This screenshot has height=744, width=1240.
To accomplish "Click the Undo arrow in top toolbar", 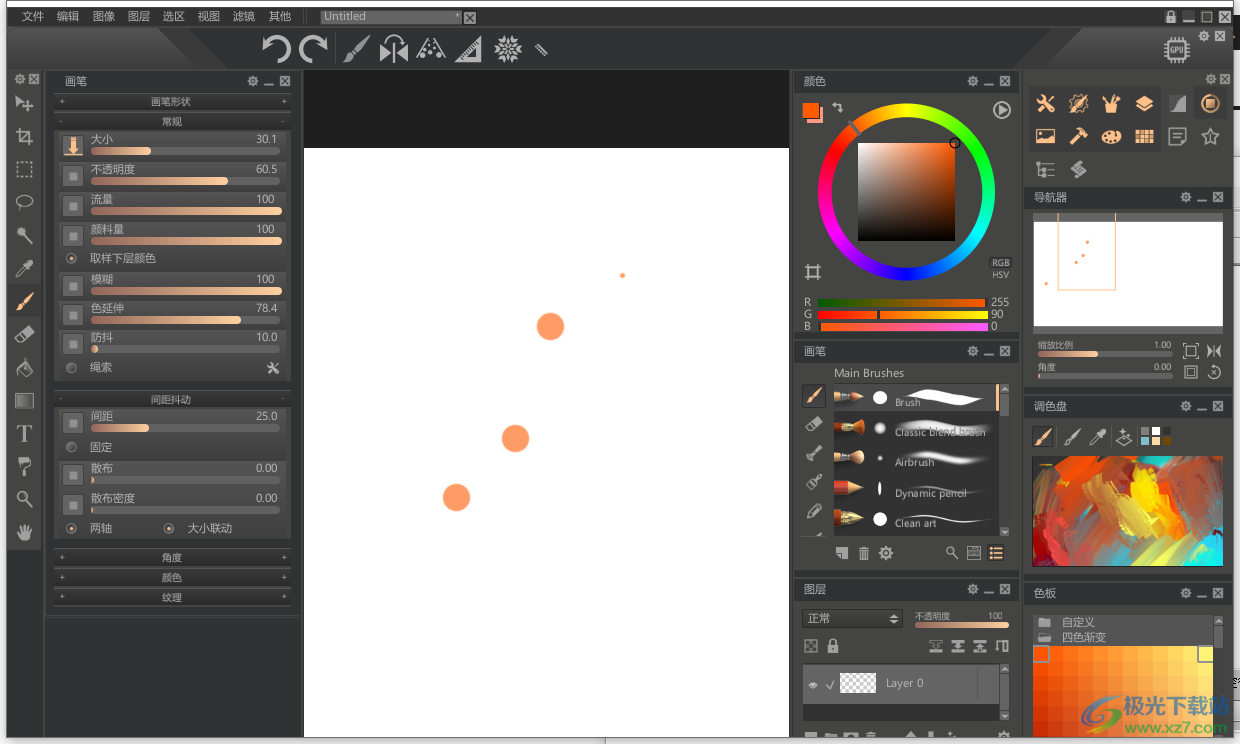I will [276, 48].
